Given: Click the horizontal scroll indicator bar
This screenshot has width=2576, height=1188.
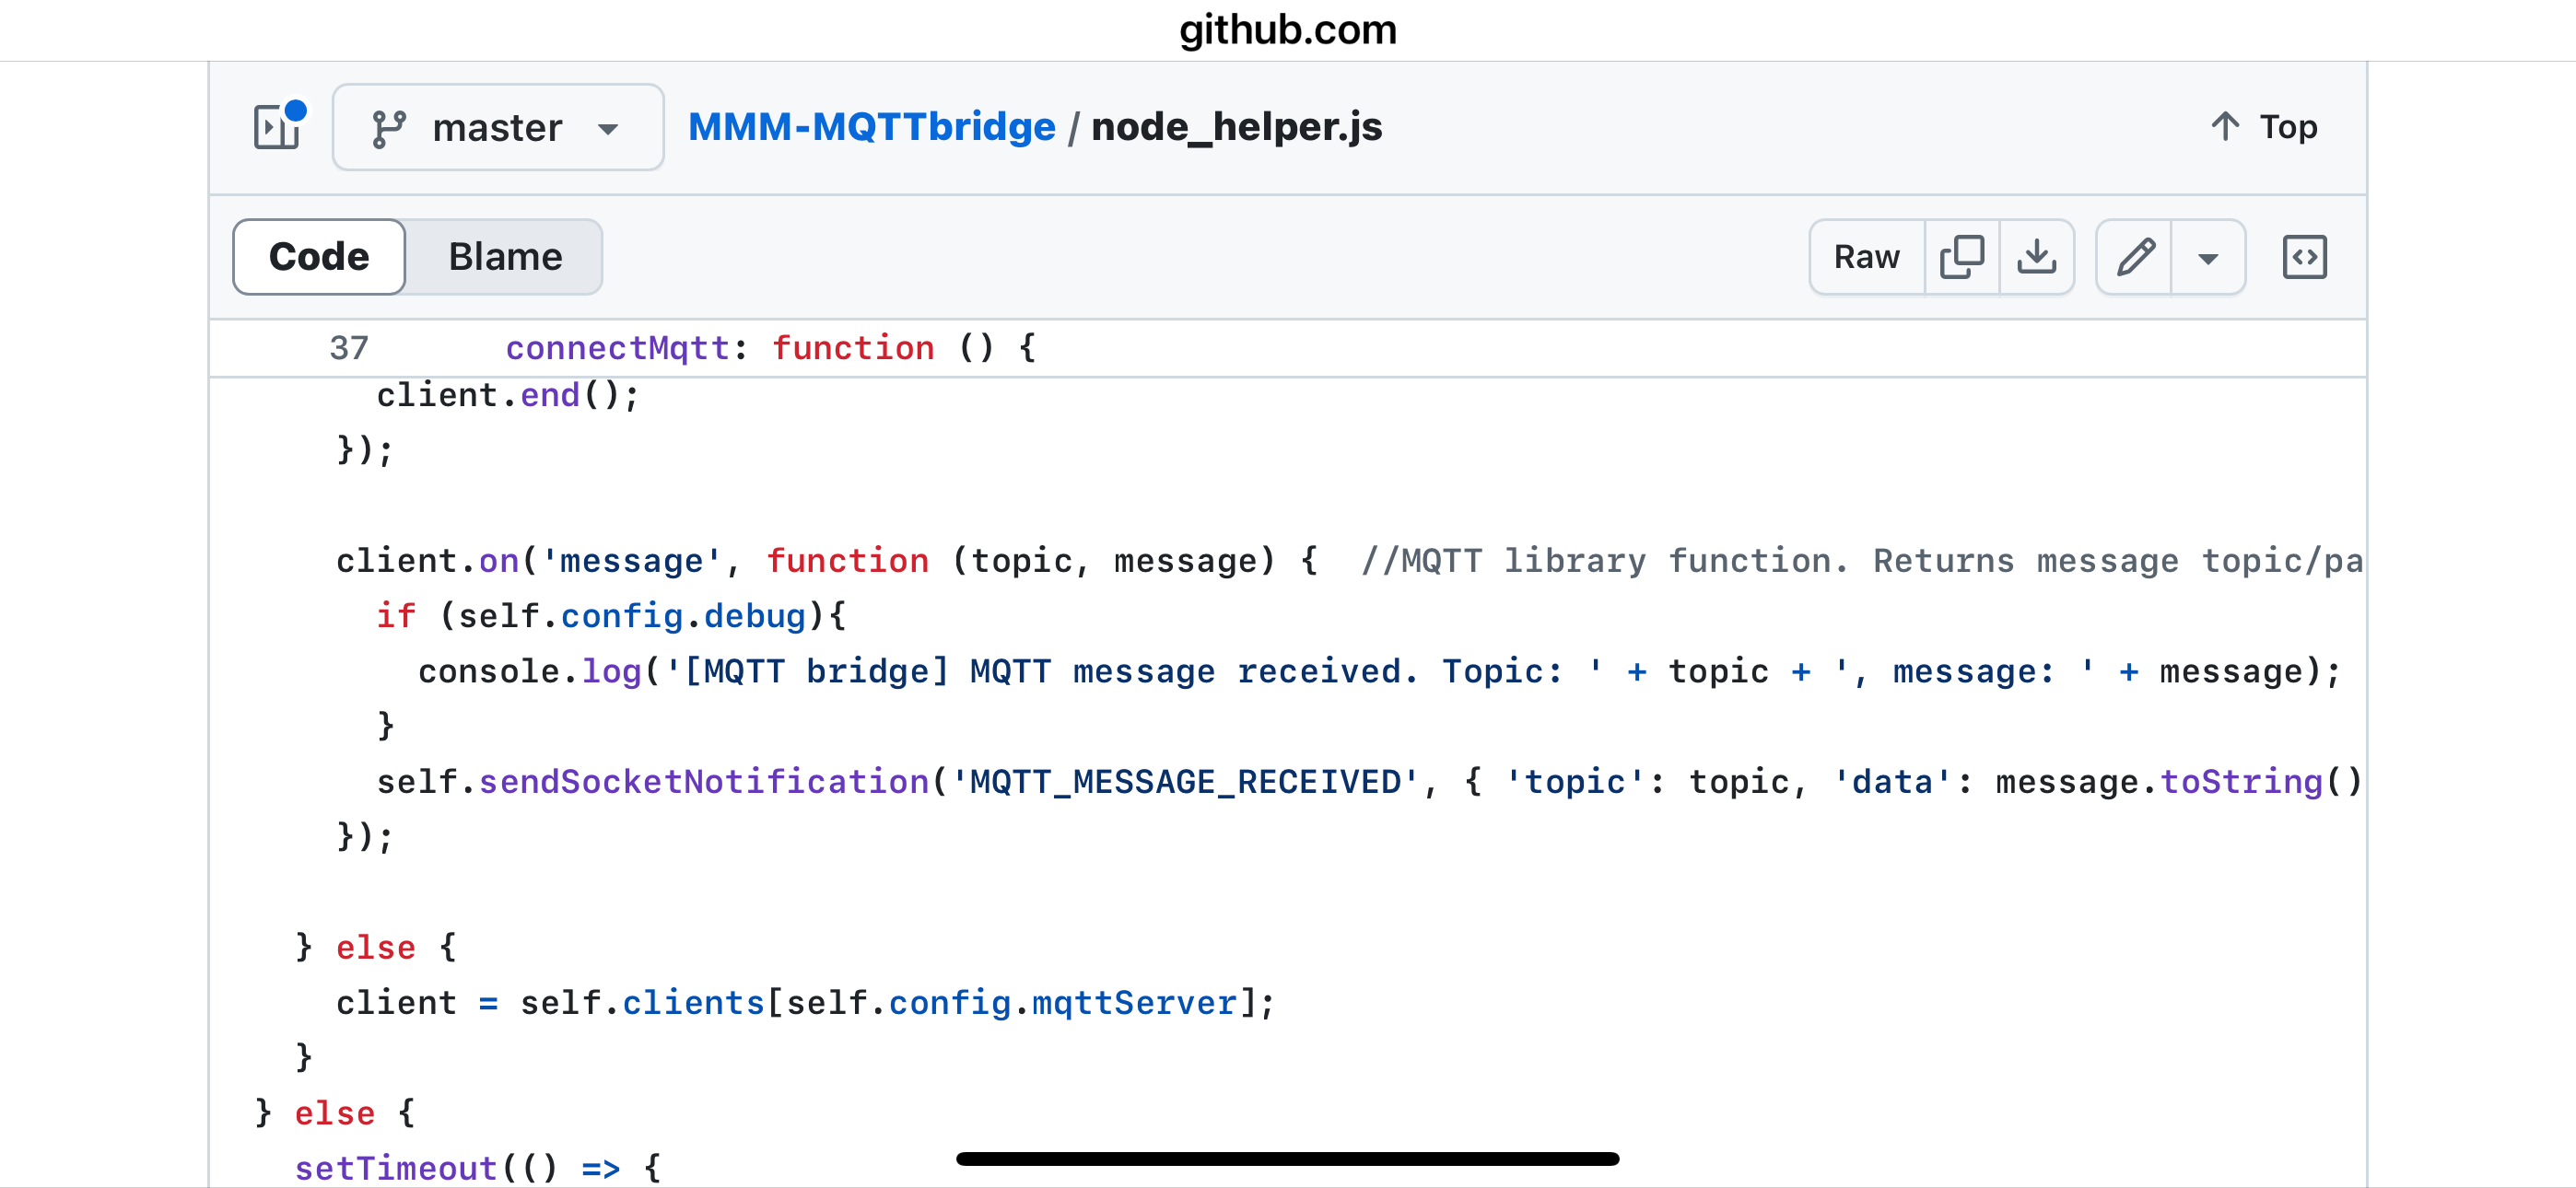Looking at the screenshot, I should (1287, 1159).
